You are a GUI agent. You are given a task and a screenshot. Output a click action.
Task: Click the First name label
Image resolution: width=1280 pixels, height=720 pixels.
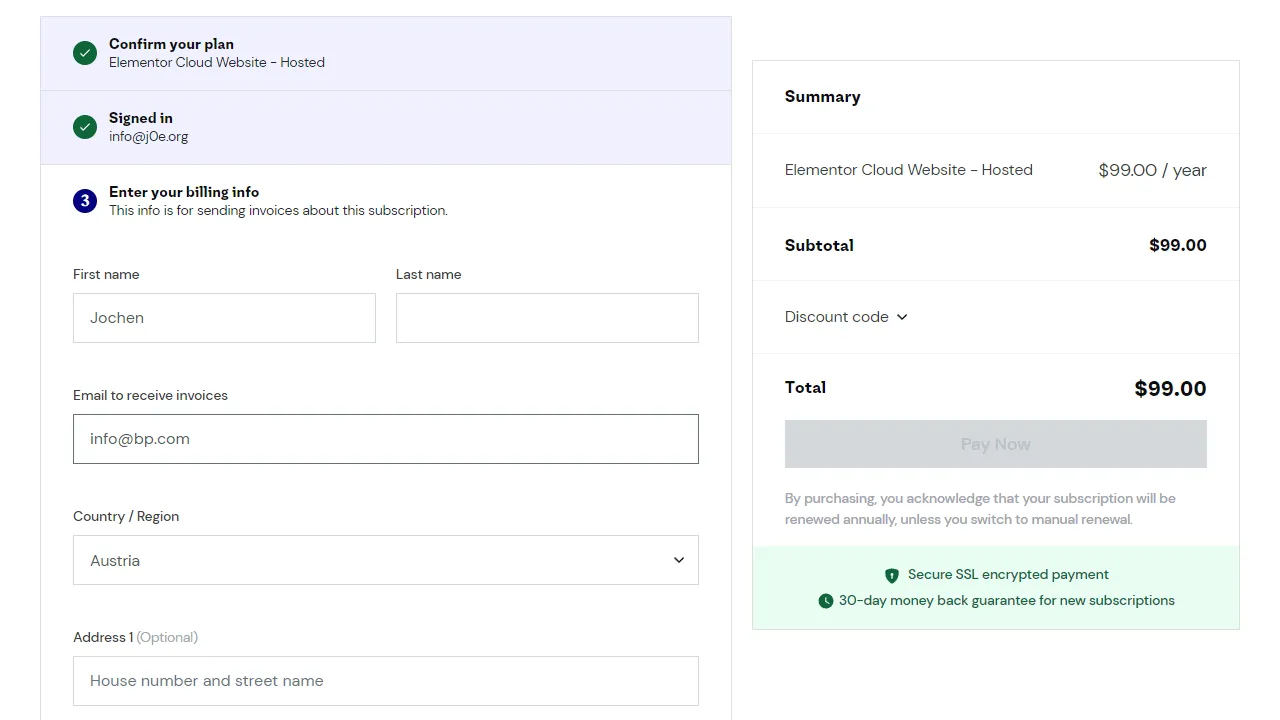click(x=106, y=275)
